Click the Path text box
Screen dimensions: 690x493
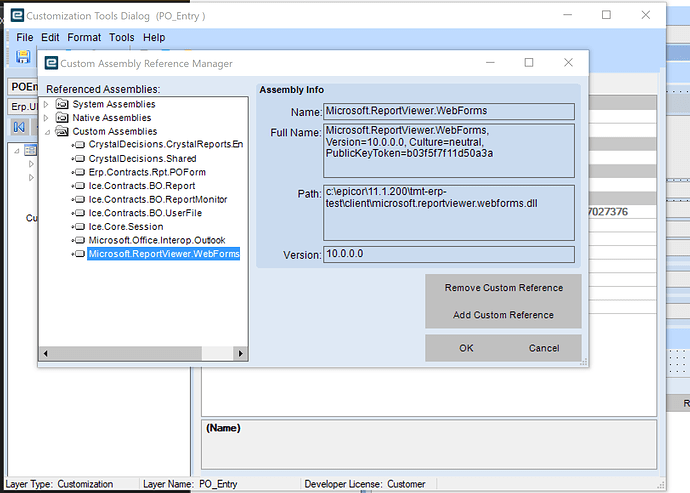coord(449,213)
